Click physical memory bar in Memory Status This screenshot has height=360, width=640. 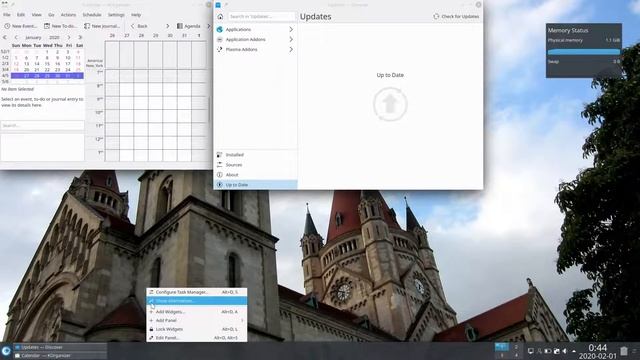pos(583,52)
